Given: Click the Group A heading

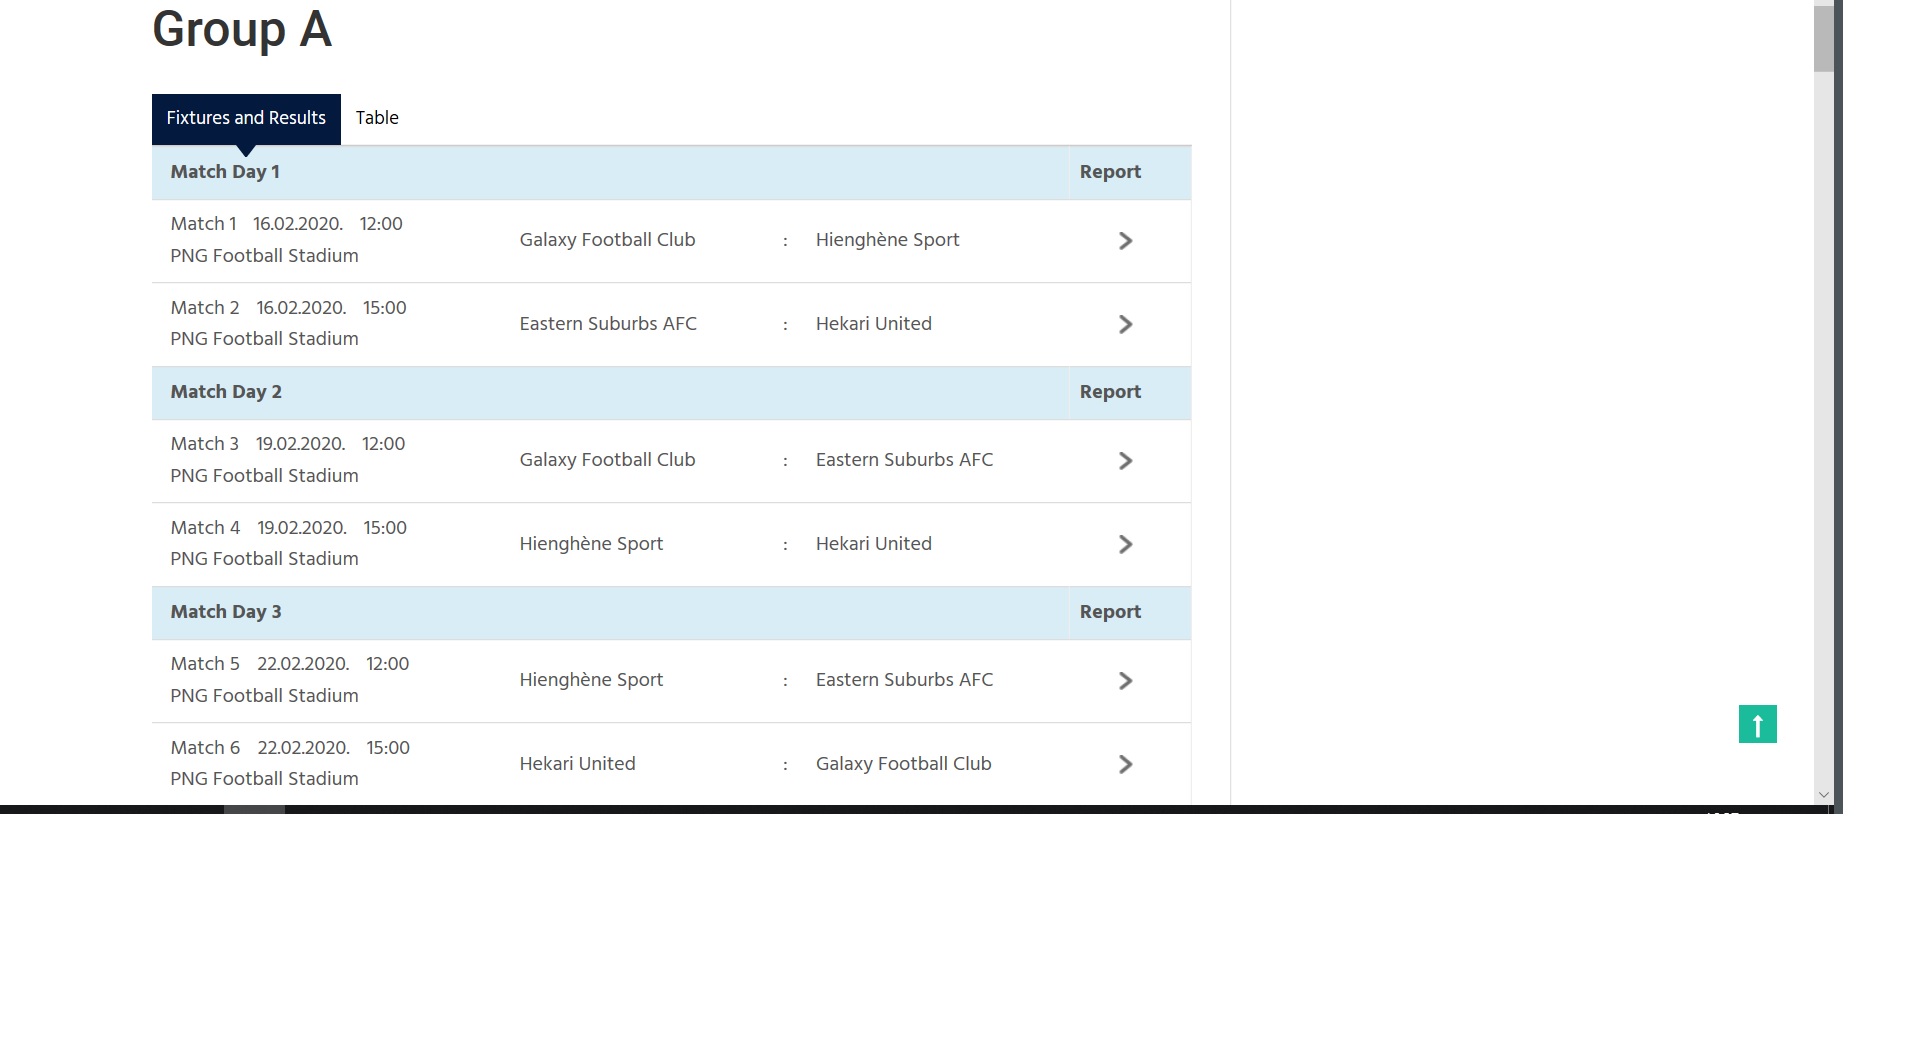Looking at the screenshot, I should click(242, 29).
